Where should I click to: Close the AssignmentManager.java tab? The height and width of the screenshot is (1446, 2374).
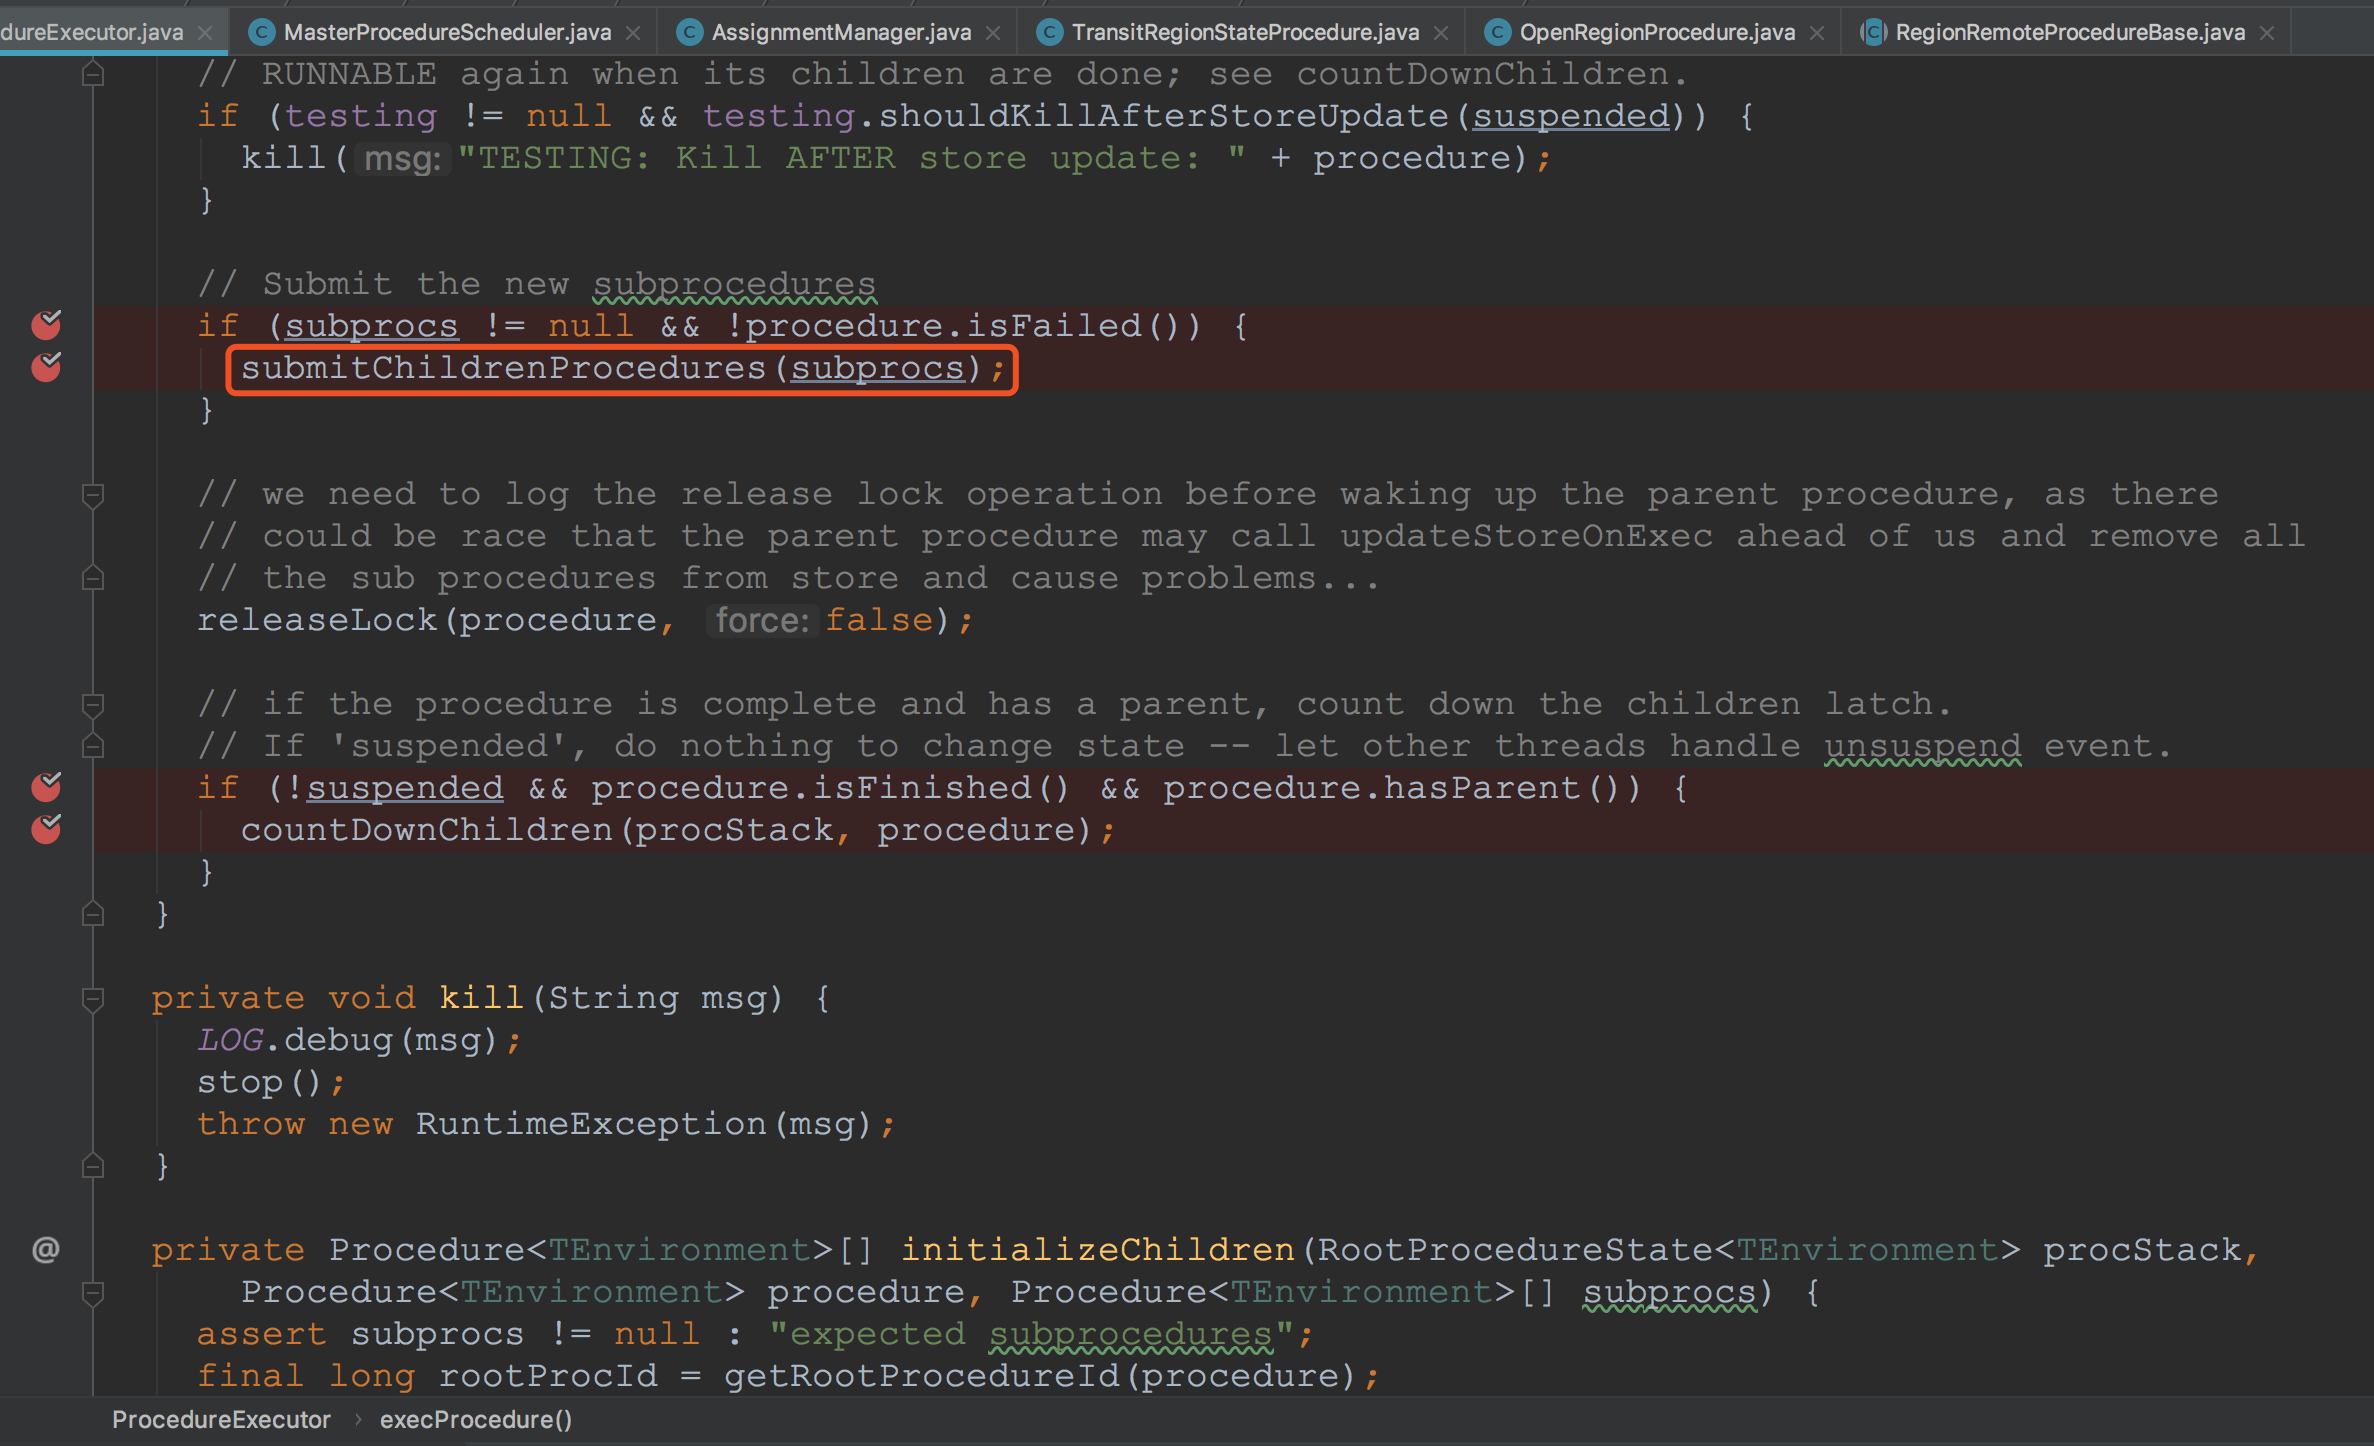pos(993,33)
